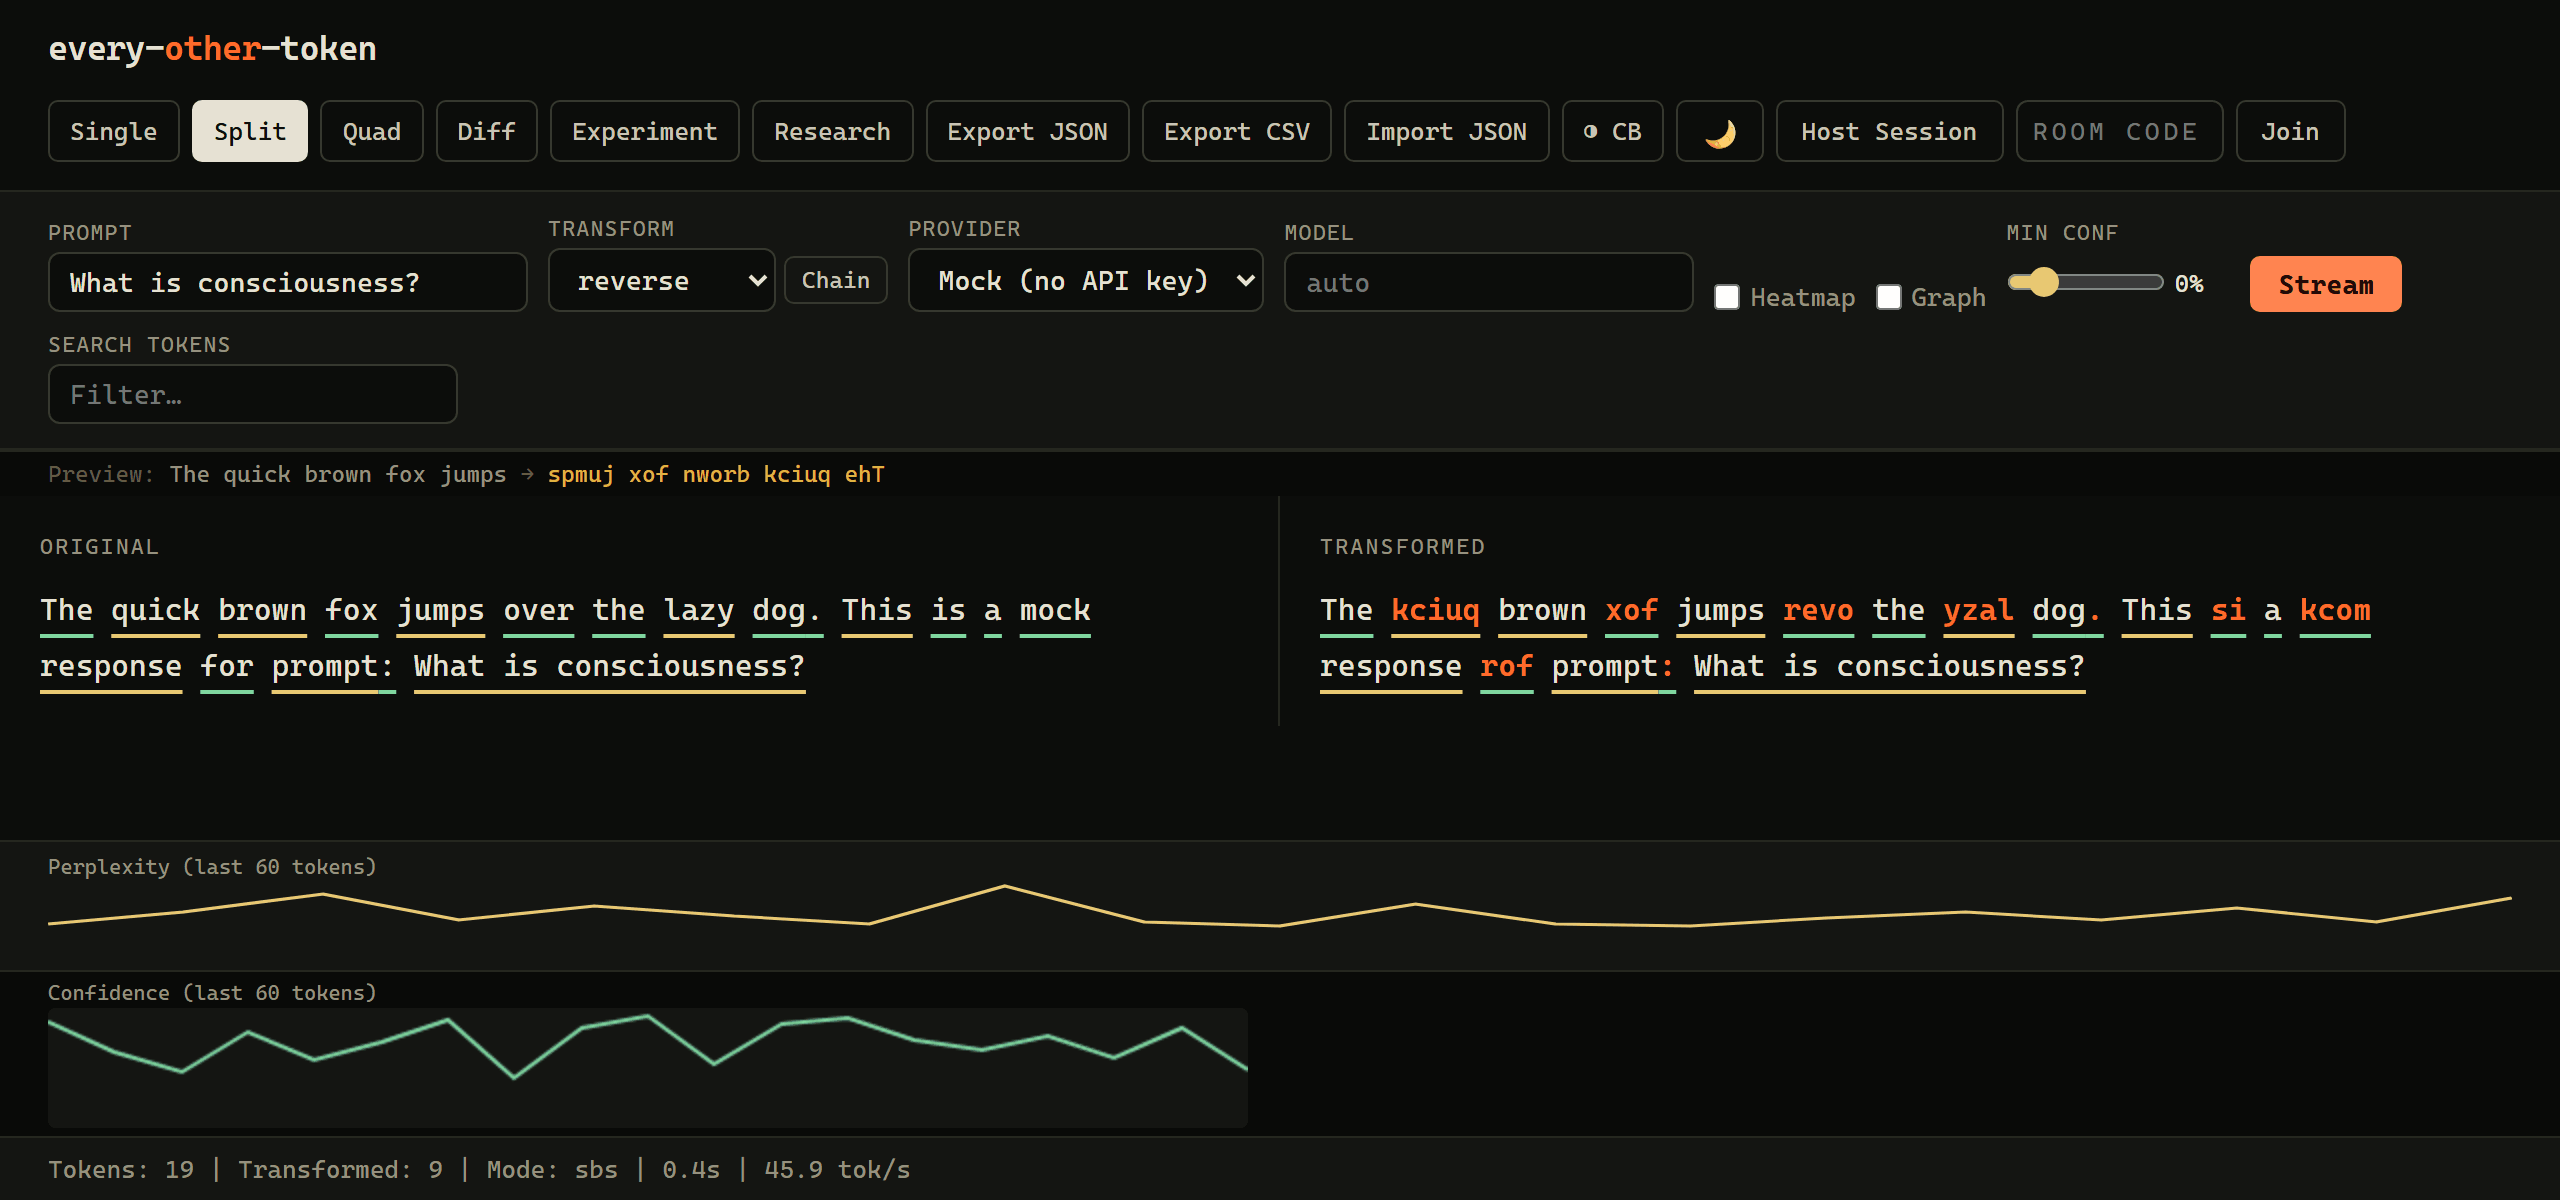This screenshot has height=1200, width=2560.
Task: Click the Join room button
Action: pyautogui.click(x=2290, y=131)
